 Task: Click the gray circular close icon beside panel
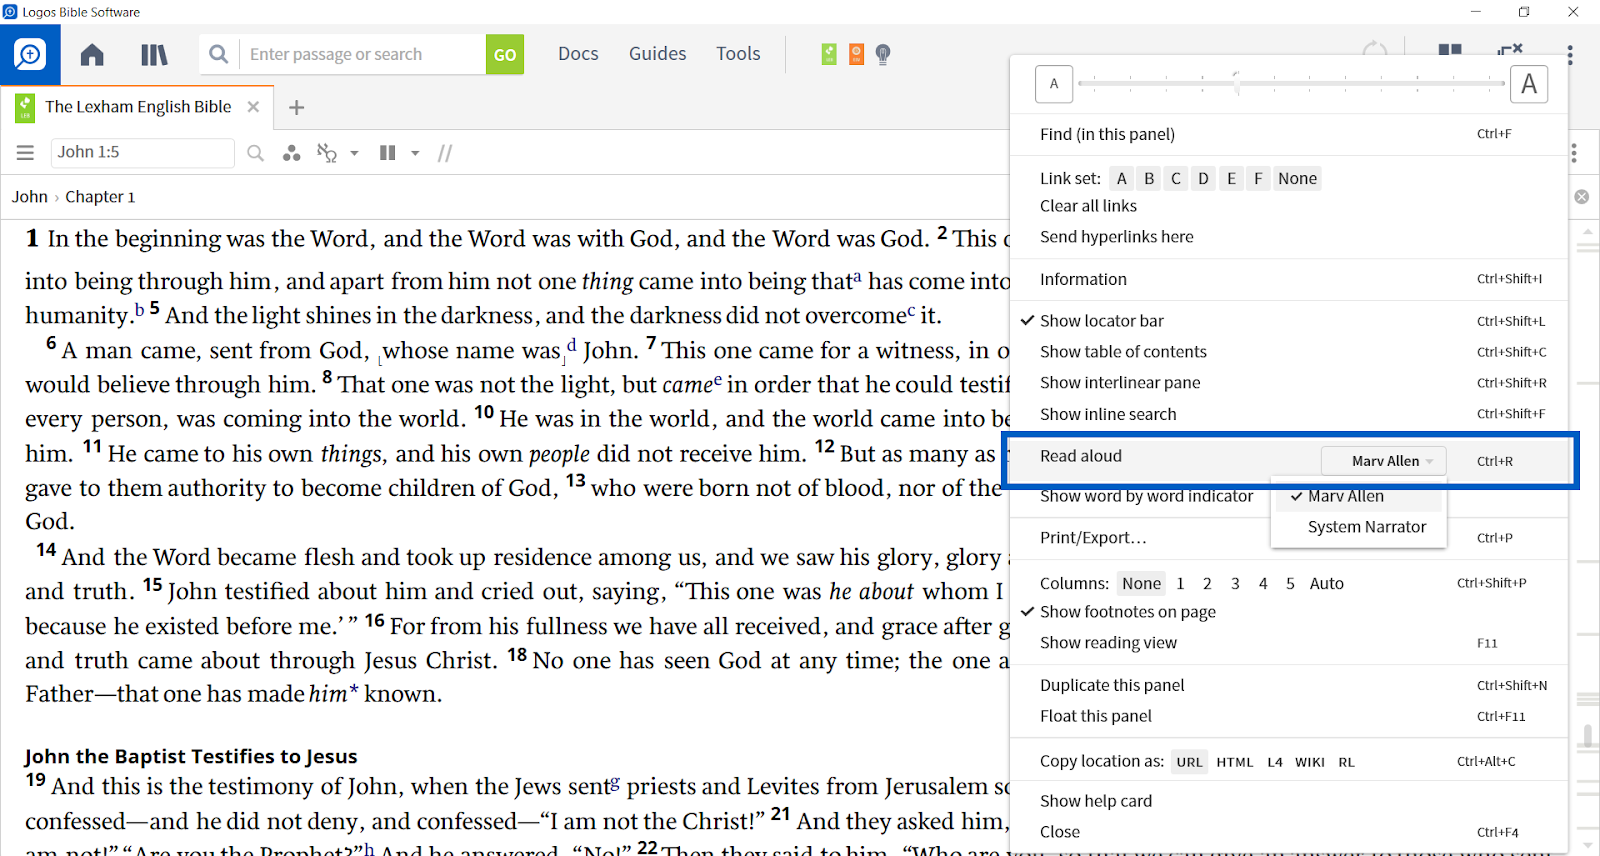point(1582,197)
